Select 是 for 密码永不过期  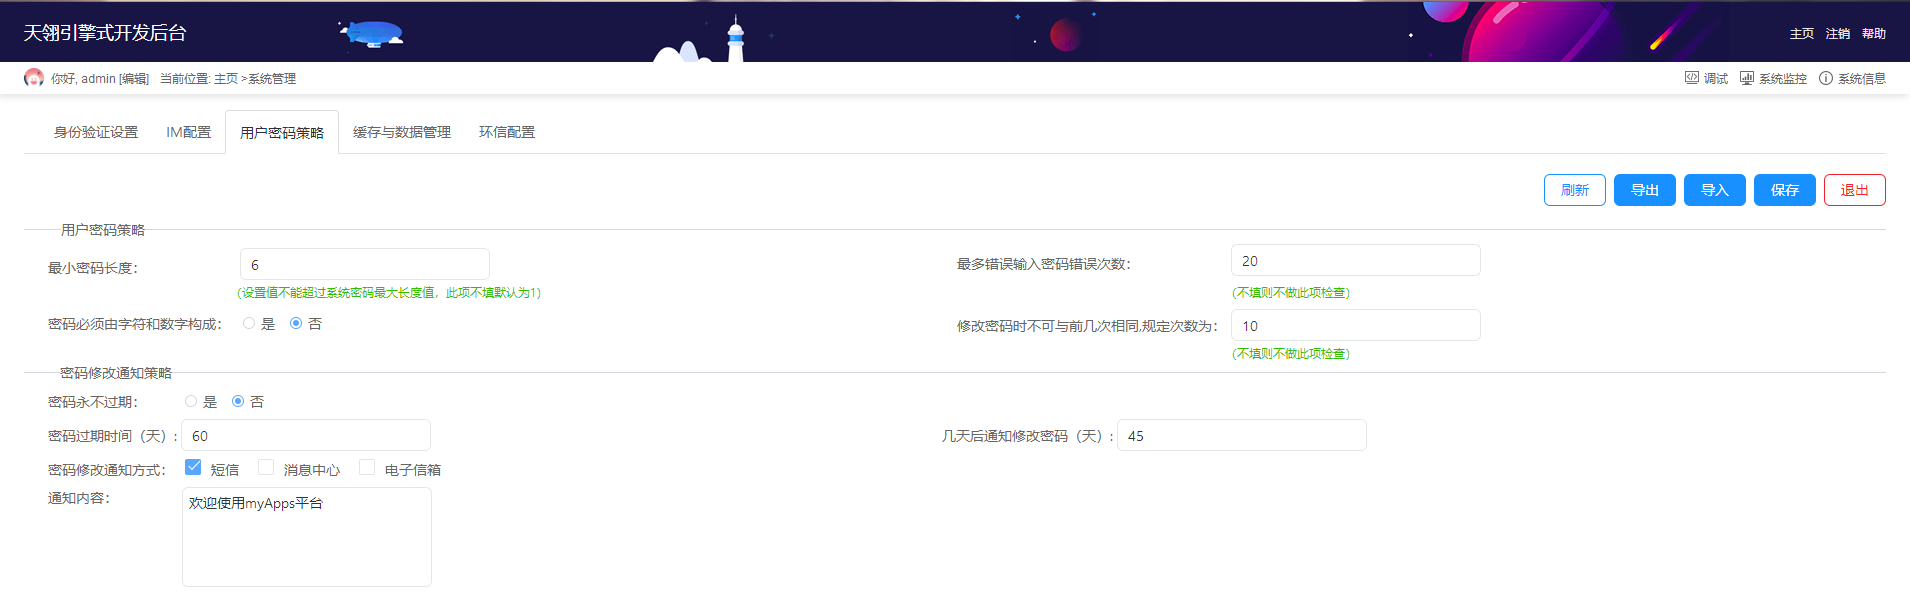click(x=191, y=402)
